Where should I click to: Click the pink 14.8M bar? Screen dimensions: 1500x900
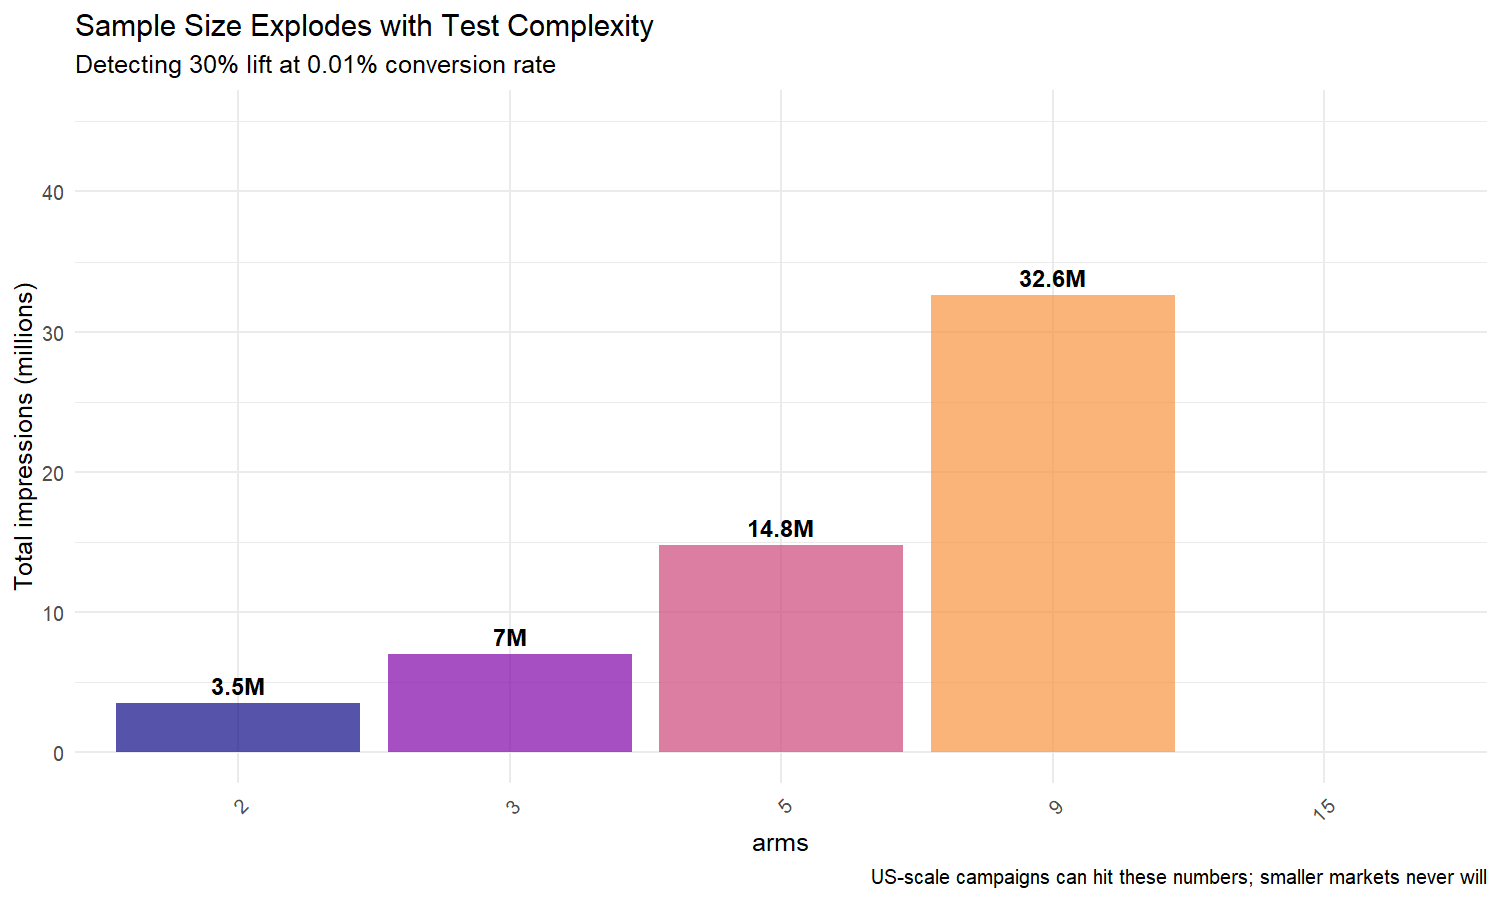point(781,648)
